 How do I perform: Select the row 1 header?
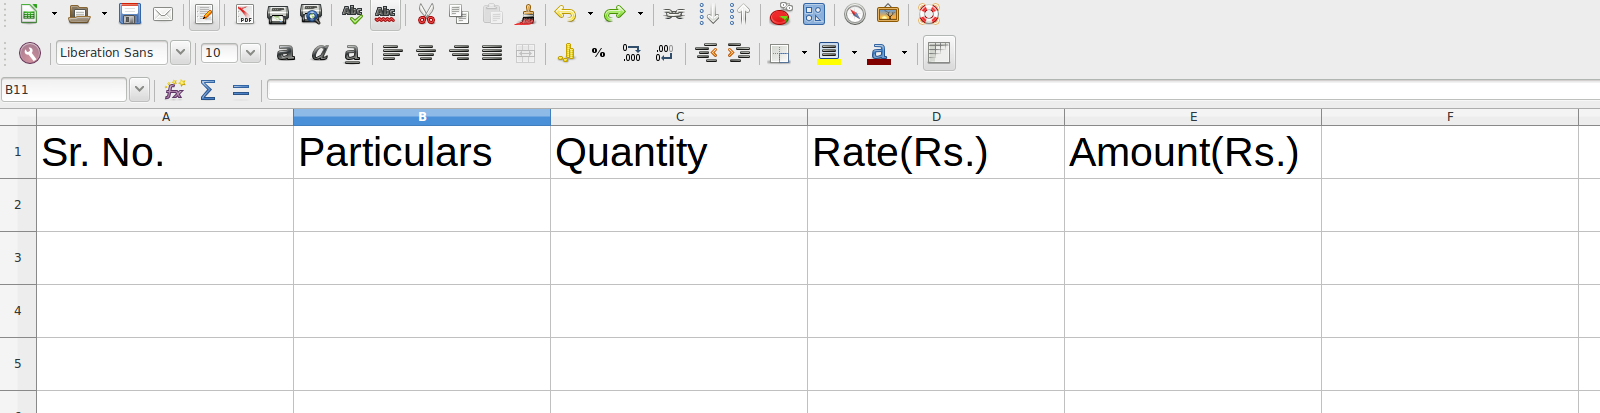[x=18, y=152]
